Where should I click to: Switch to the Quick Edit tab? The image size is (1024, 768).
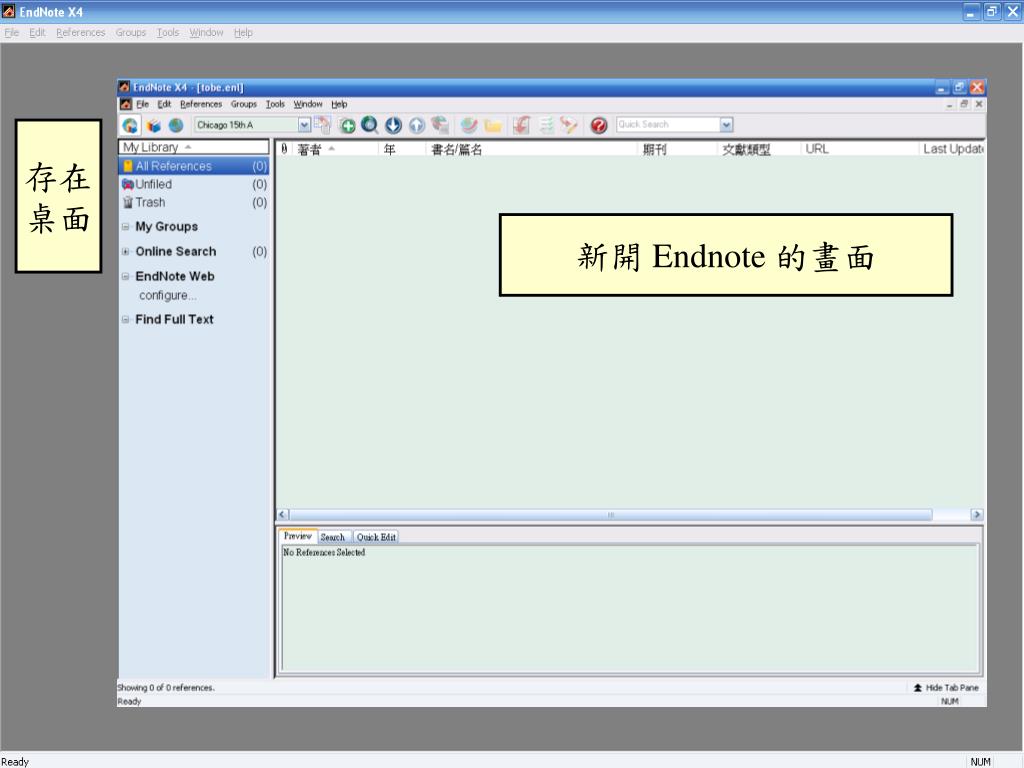pyautogui.click(x=376, y=537)
